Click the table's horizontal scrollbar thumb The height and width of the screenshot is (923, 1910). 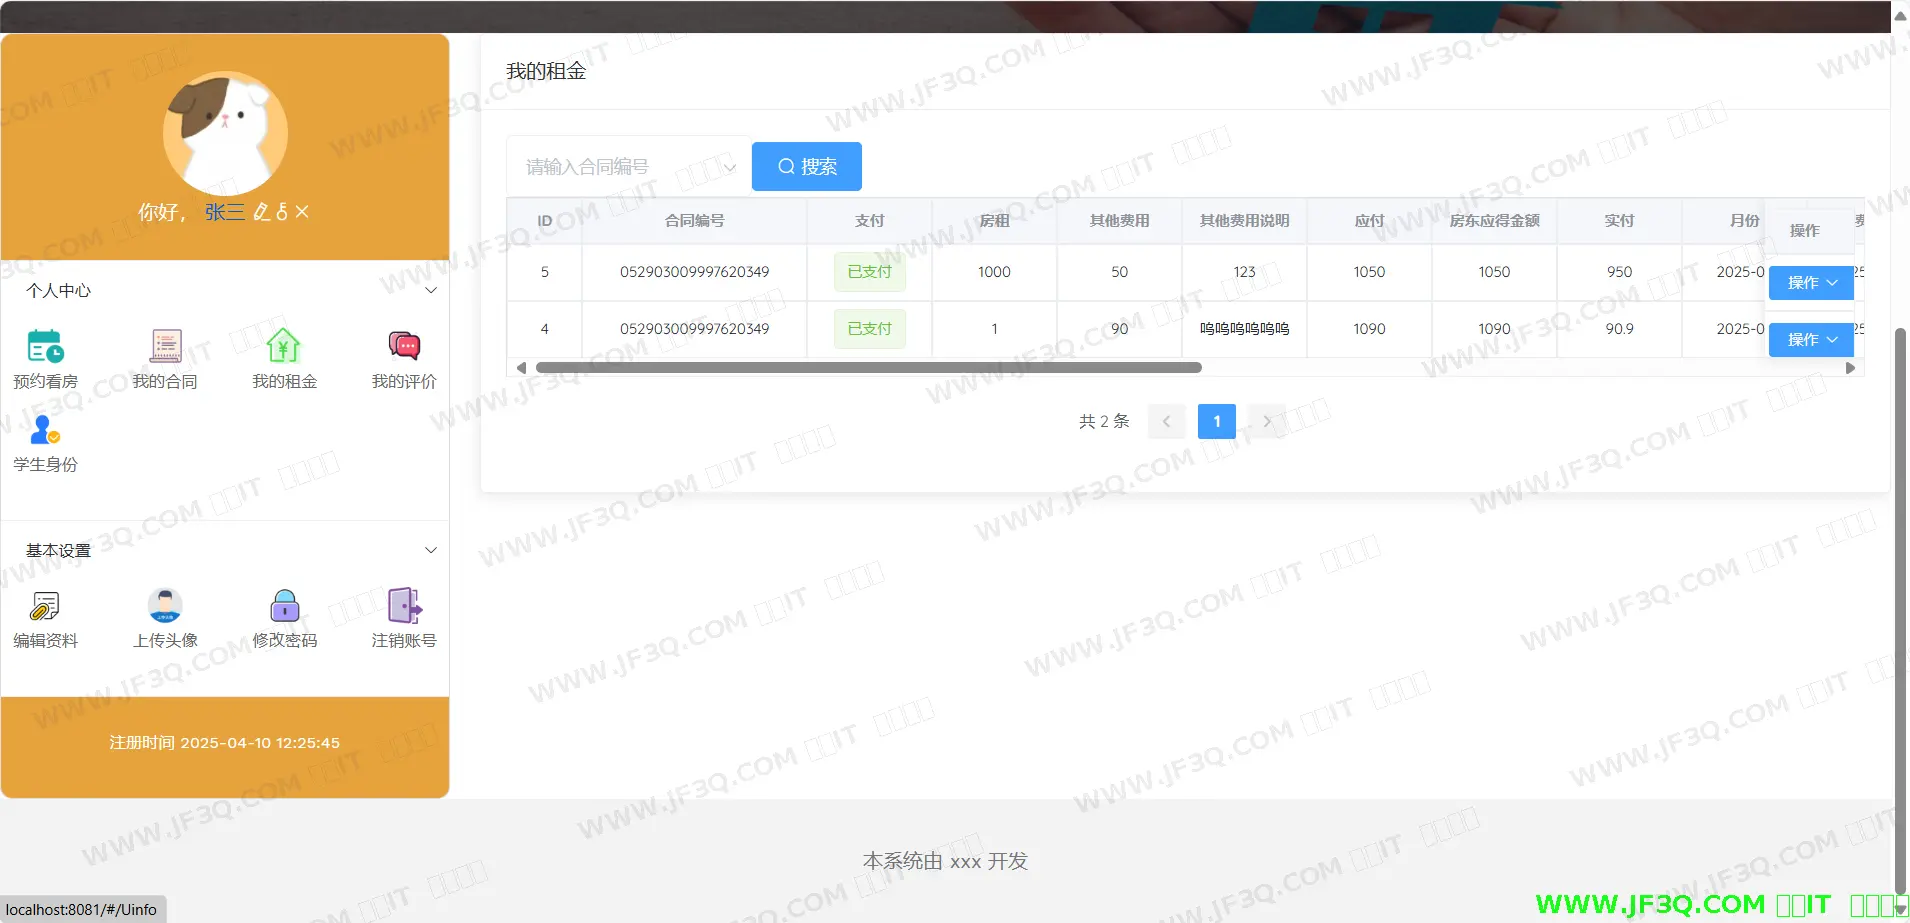[x=868, y=368]
